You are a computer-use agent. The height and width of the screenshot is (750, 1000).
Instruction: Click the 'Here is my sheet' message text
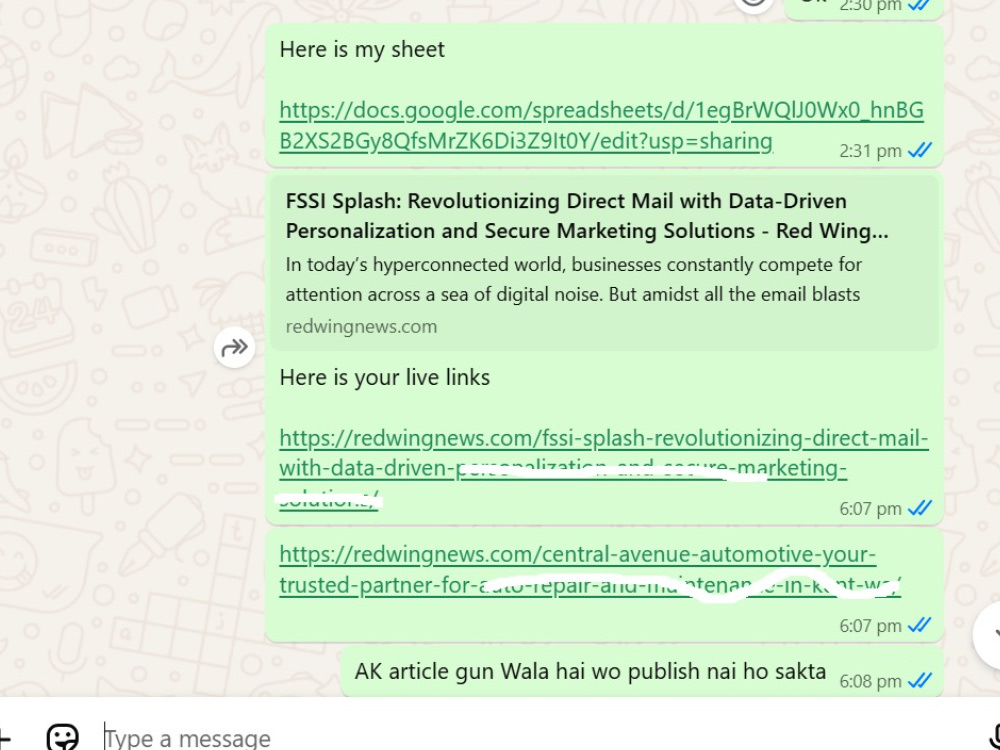click(362, 50)
